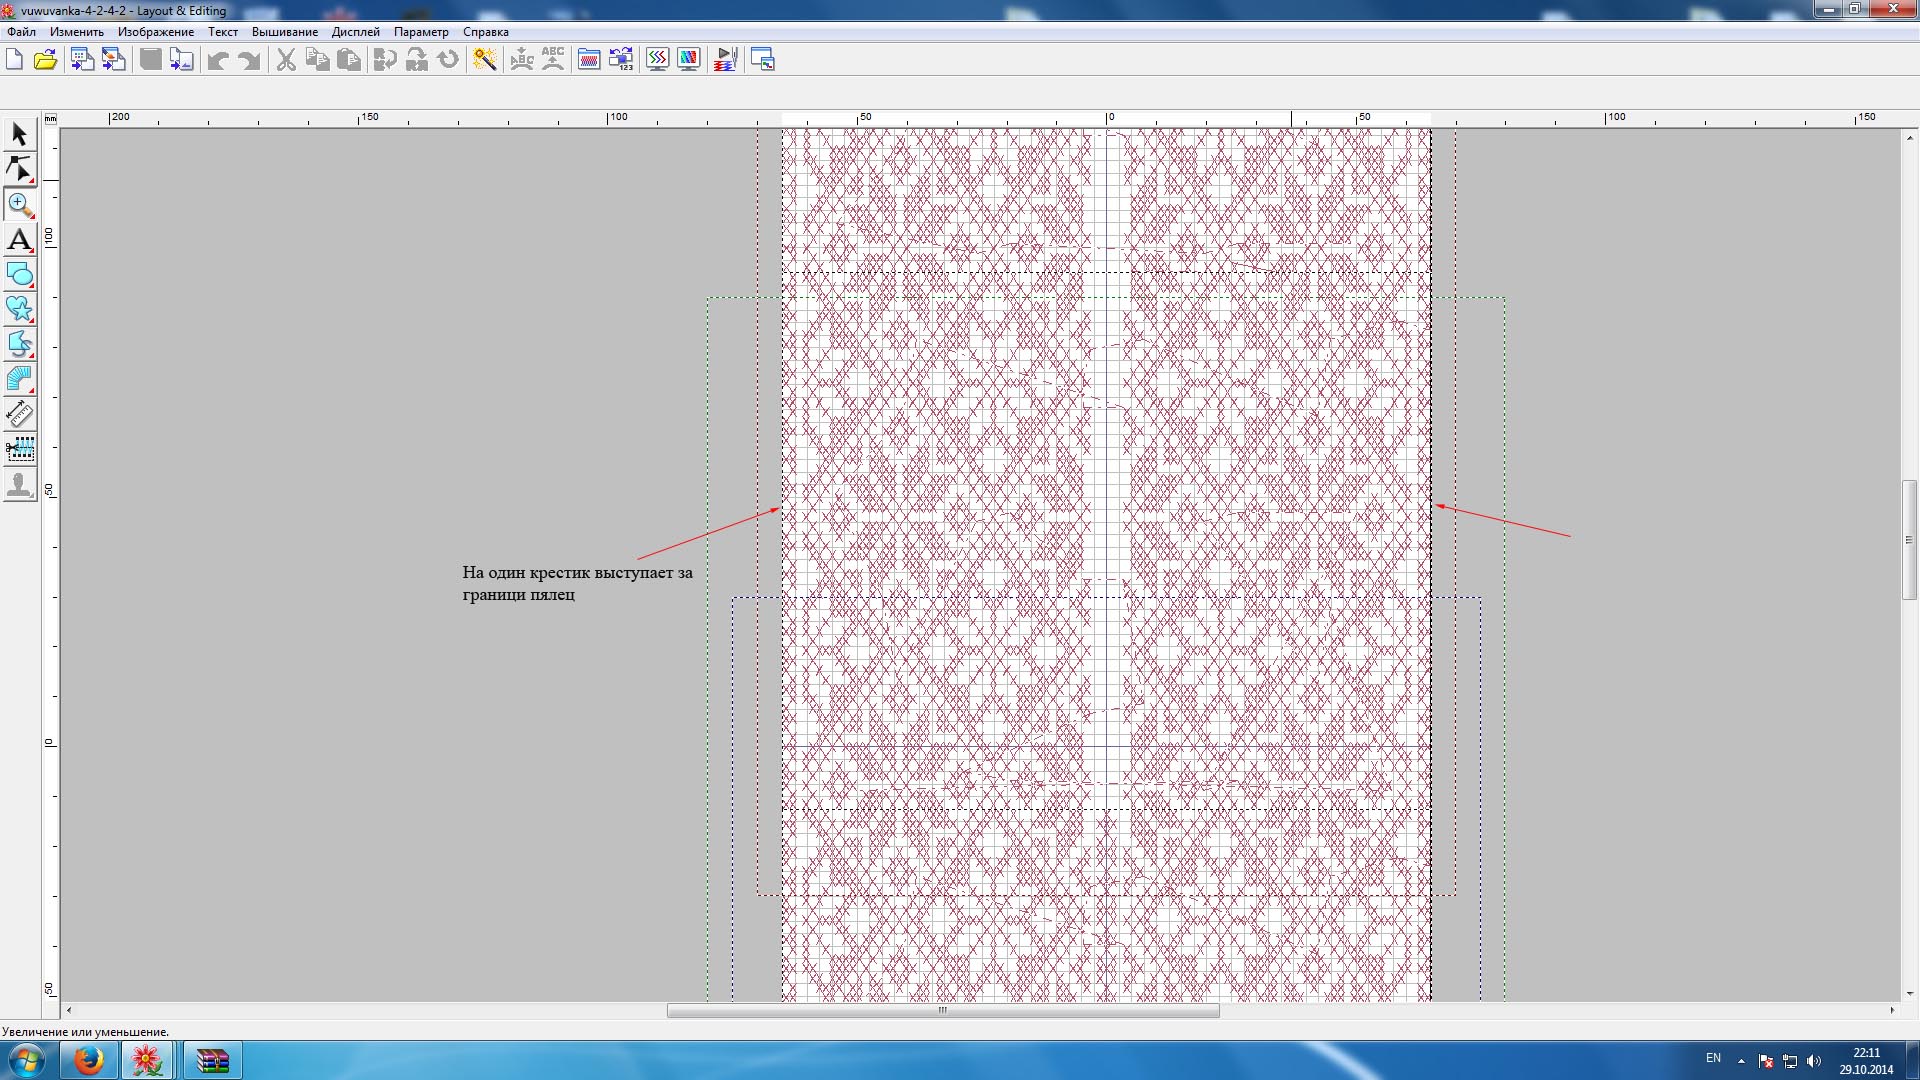1920x1080 pixels.
Task: Click the horizontal scrollbar thumb
Action: pyautogui.click(x=942, y=1011)
